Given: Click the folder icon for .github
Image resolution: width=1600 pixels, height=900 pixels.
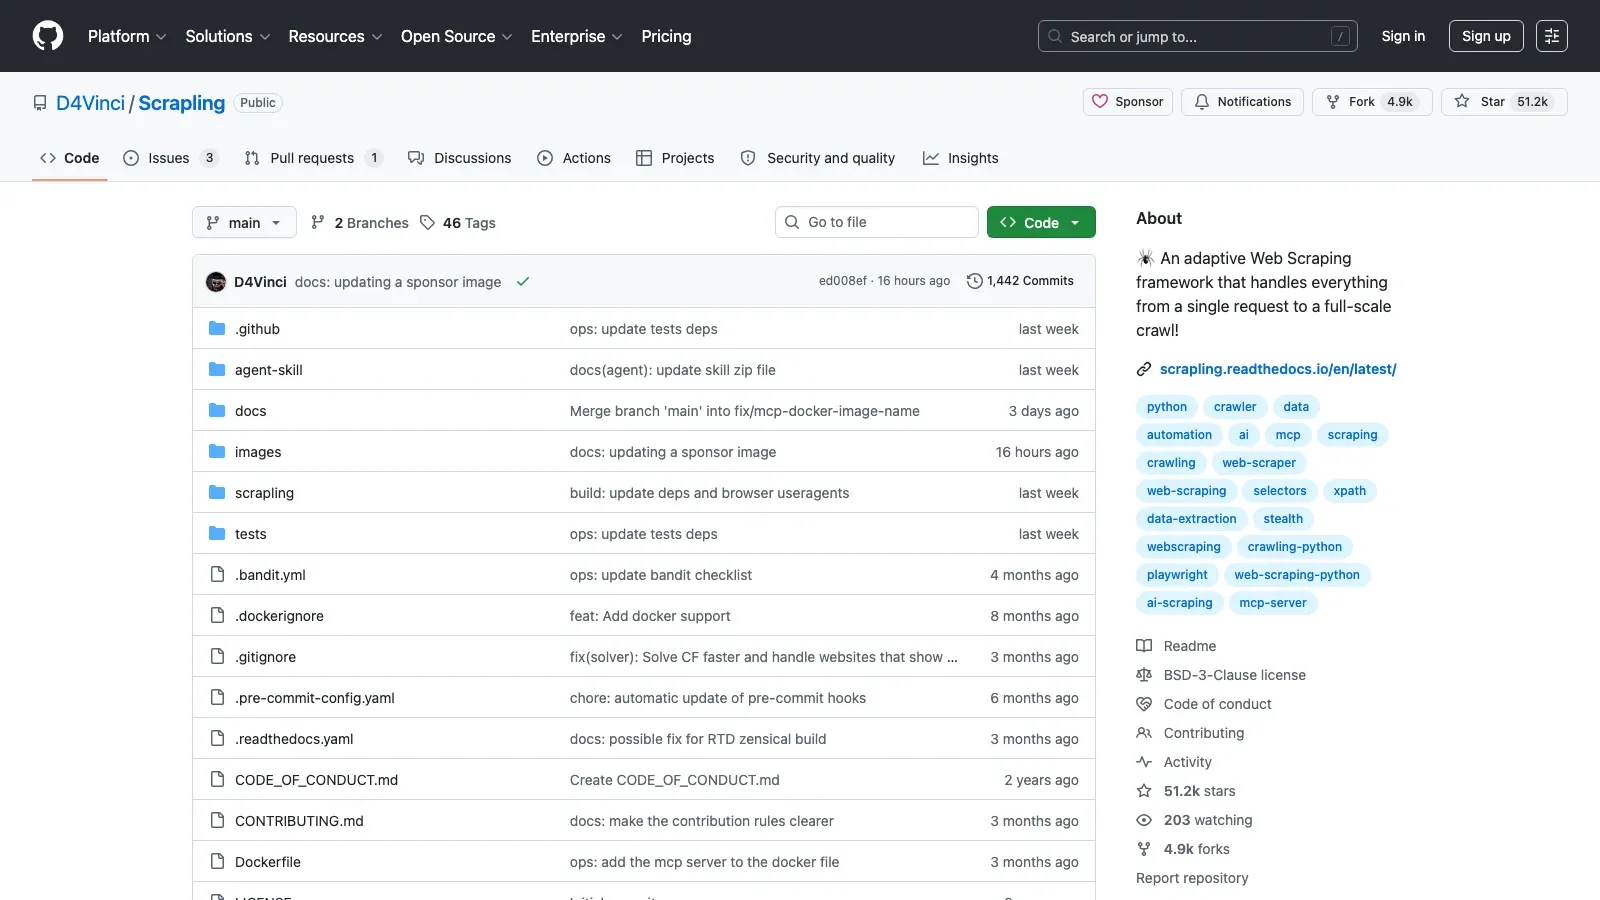Looking at the screenshot, I should coord(217,328).
